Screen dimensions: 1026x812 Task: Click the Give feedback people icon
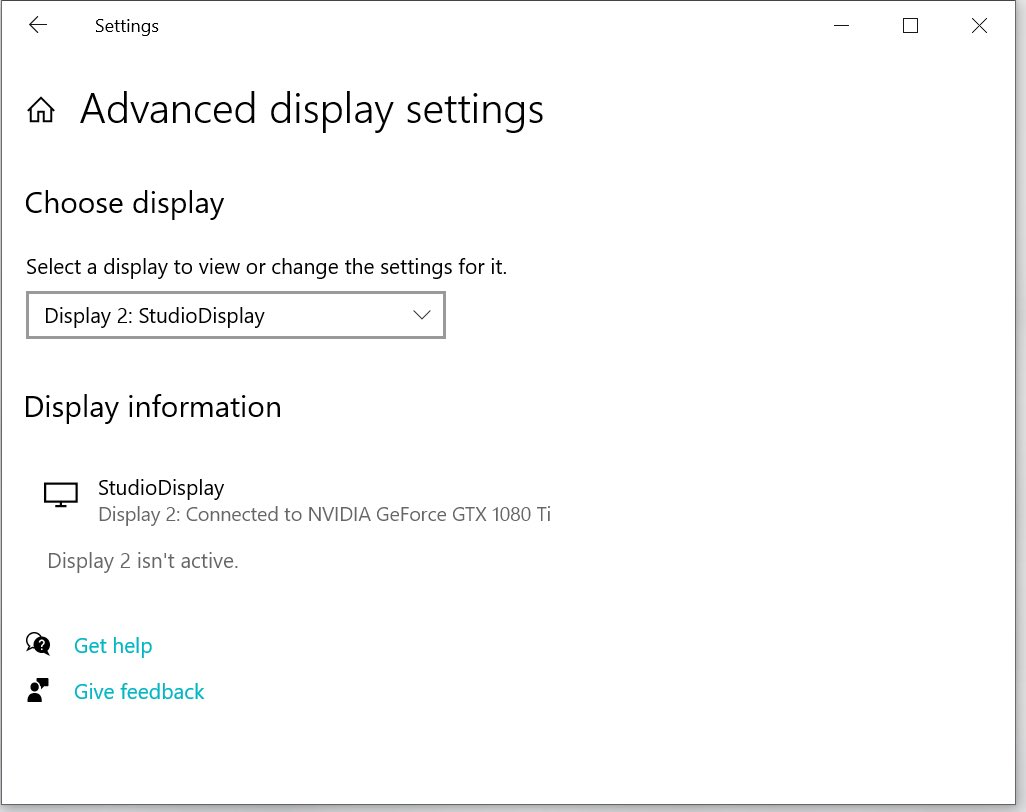(x=37, y=690)
